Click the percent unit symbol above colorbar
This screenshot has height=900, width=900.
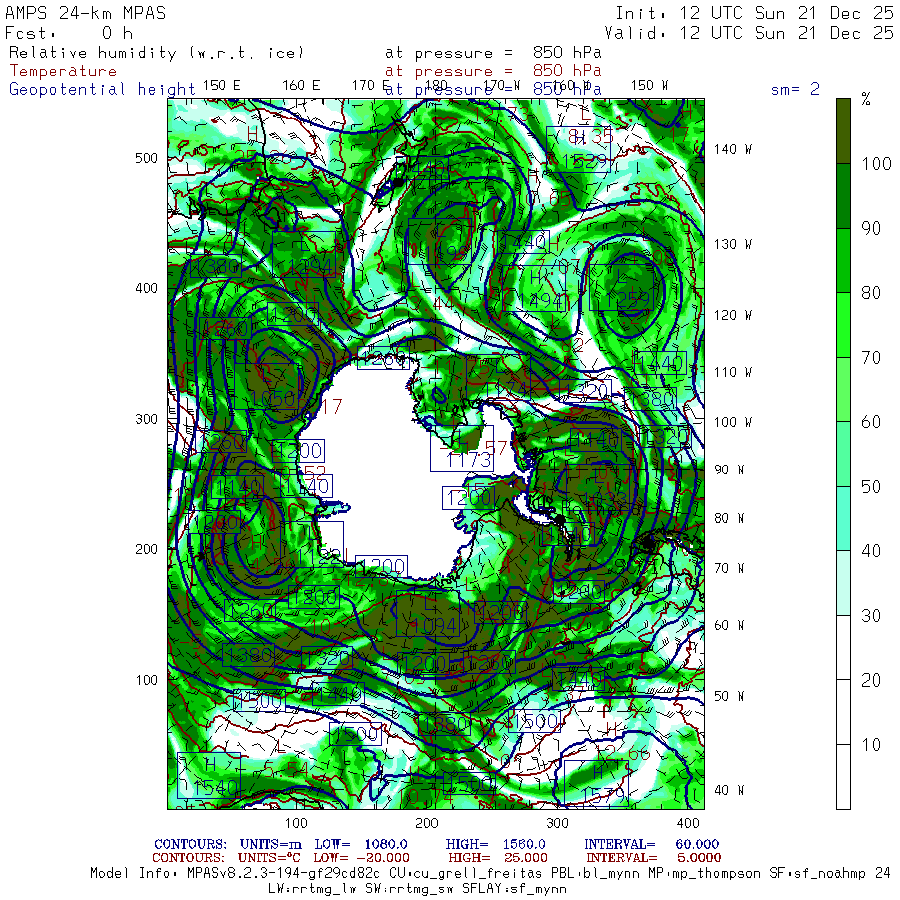point(866,99)
